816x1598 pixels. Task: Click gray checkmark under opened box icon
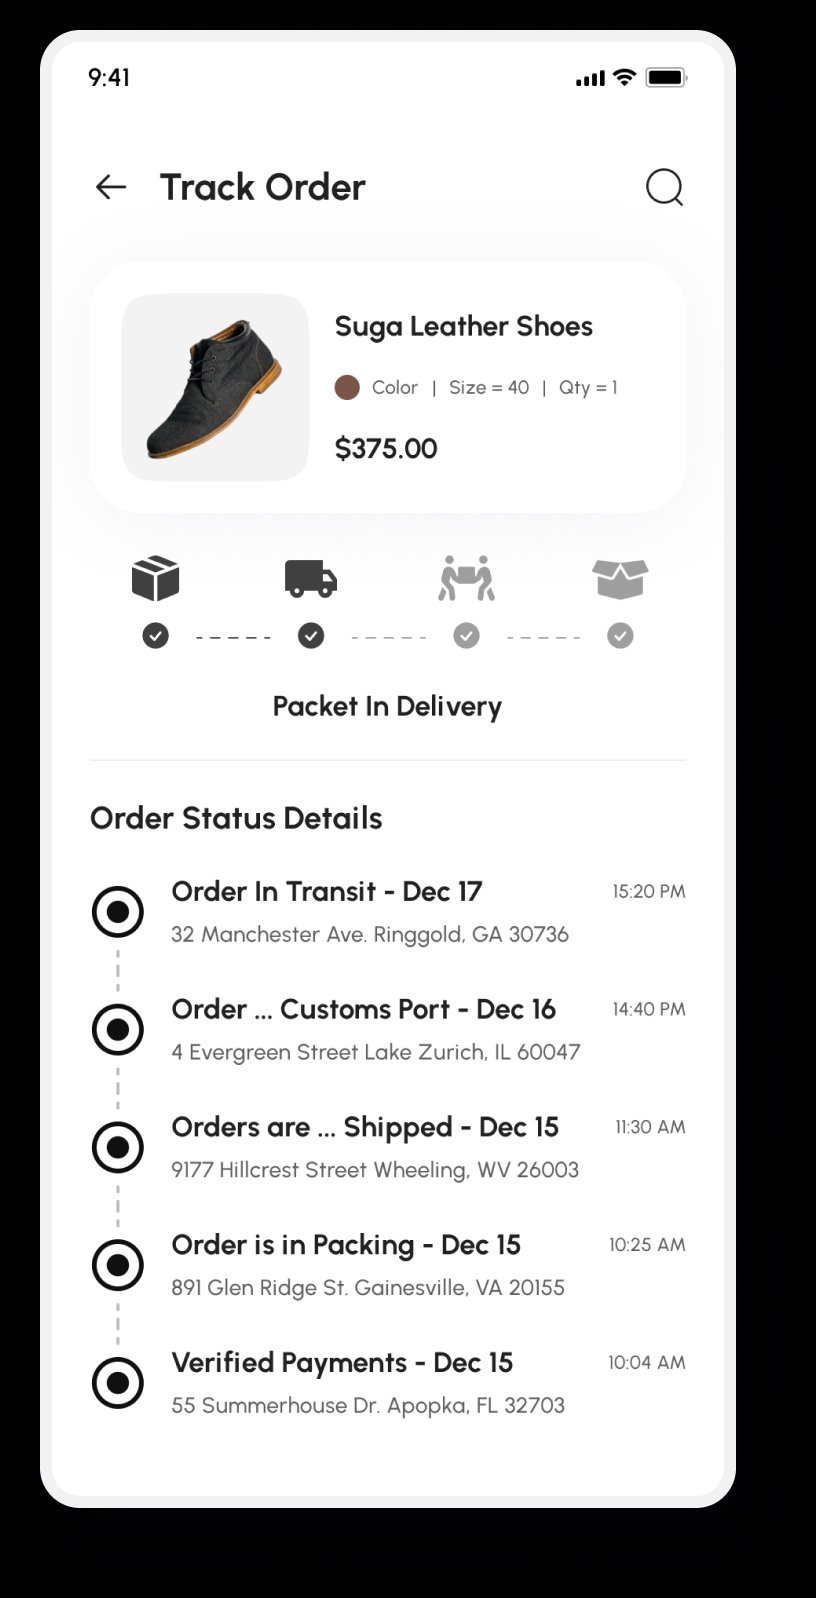(620, 636)
